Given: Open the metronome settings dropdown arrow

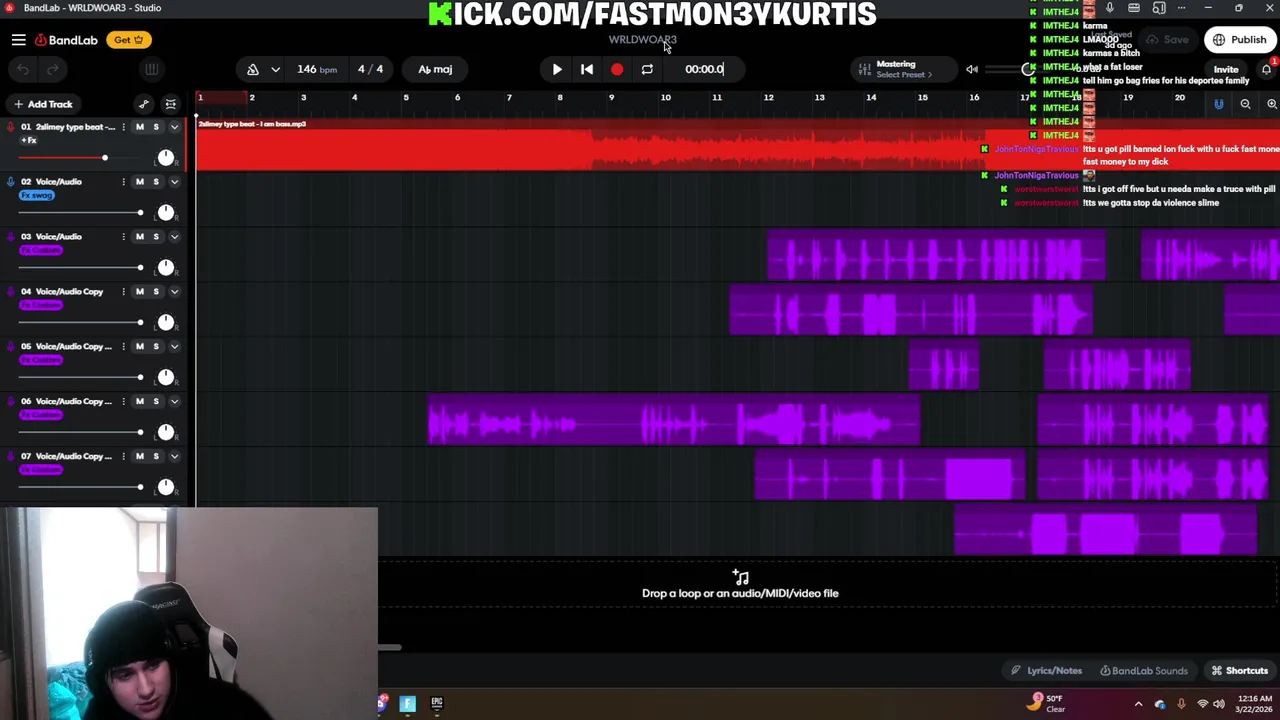Looking at the screenshot, I should click(275, 69).
